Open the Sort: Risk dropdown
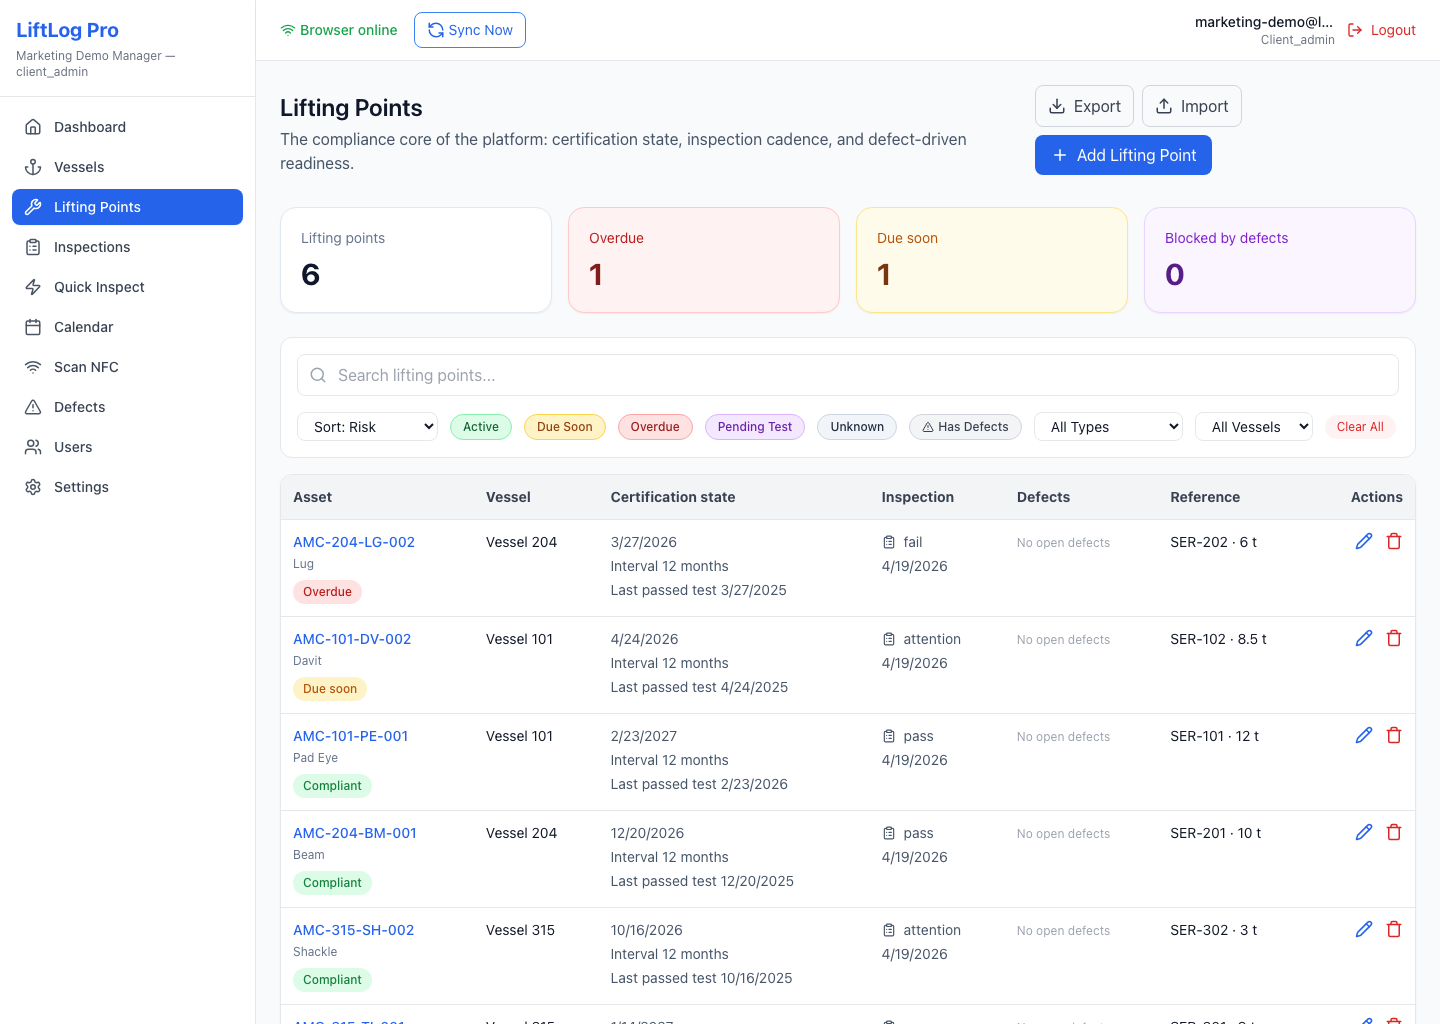1440x1024 pixels. (367, 427)
